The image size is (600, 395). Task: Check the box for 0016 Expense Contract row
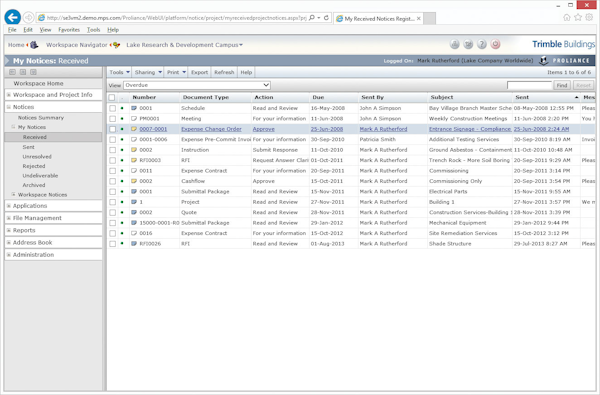pyautogui.click(x=112, y=233)
